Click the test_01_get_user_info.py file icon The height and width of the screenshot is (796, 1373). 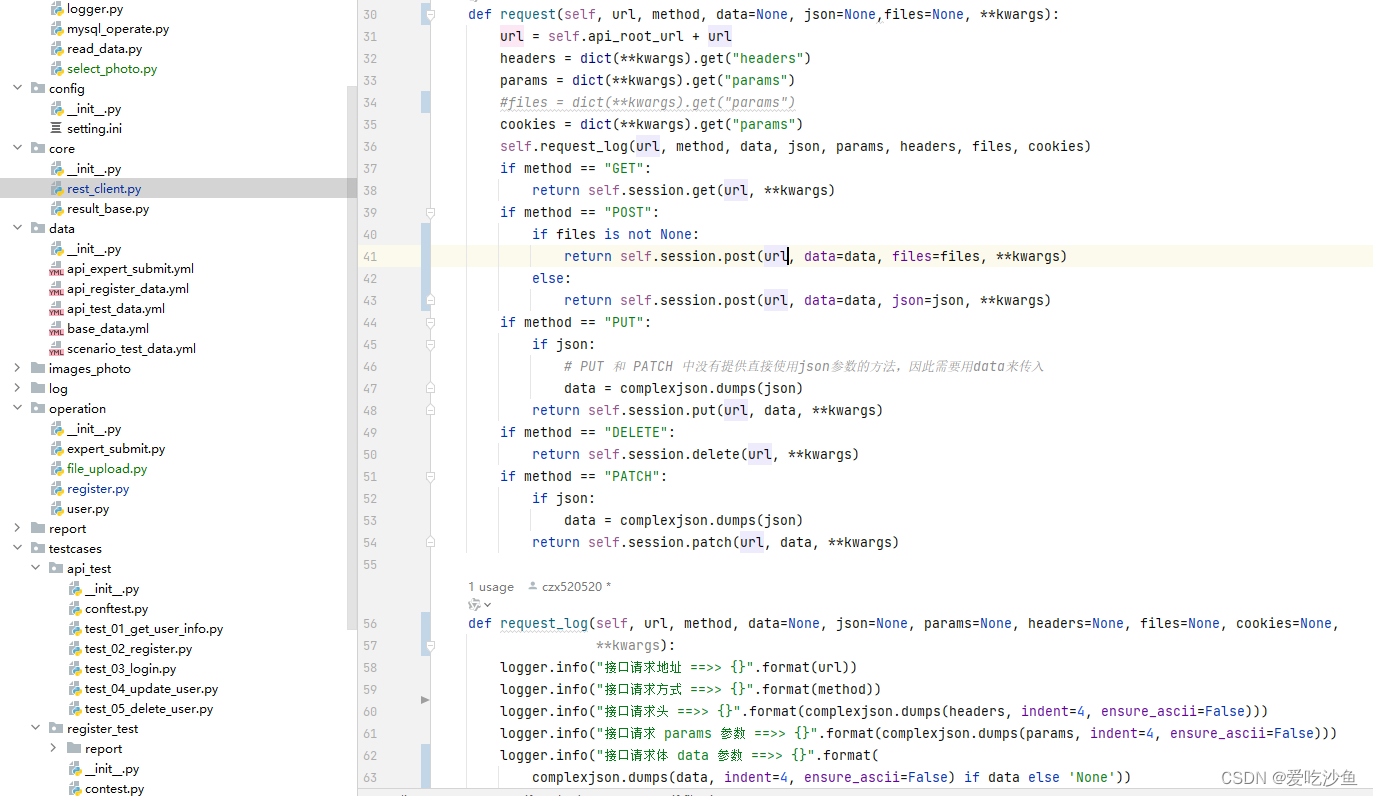pos(75,629)
